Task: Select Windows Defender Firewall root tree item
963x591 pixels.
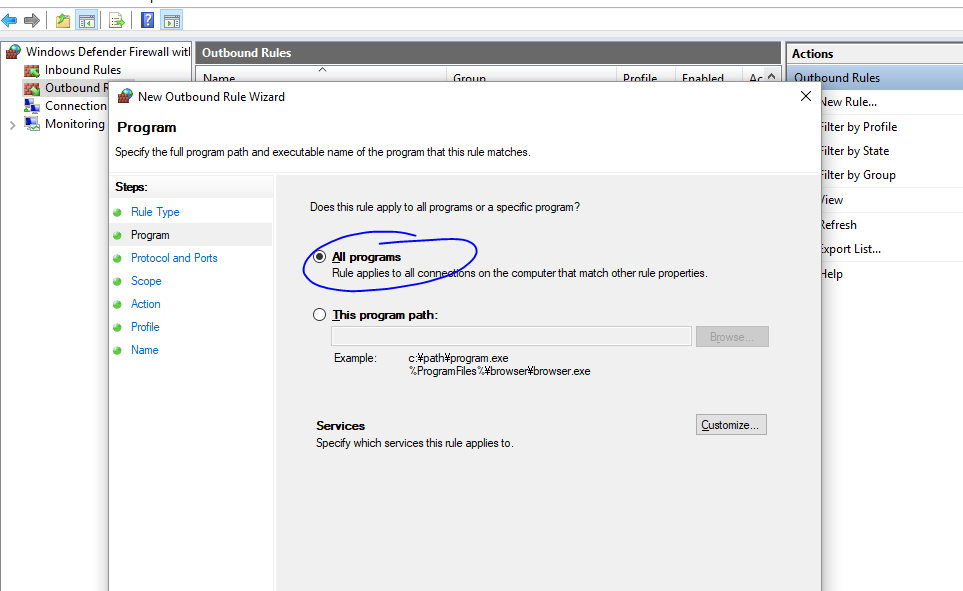Action: point(108,52)
